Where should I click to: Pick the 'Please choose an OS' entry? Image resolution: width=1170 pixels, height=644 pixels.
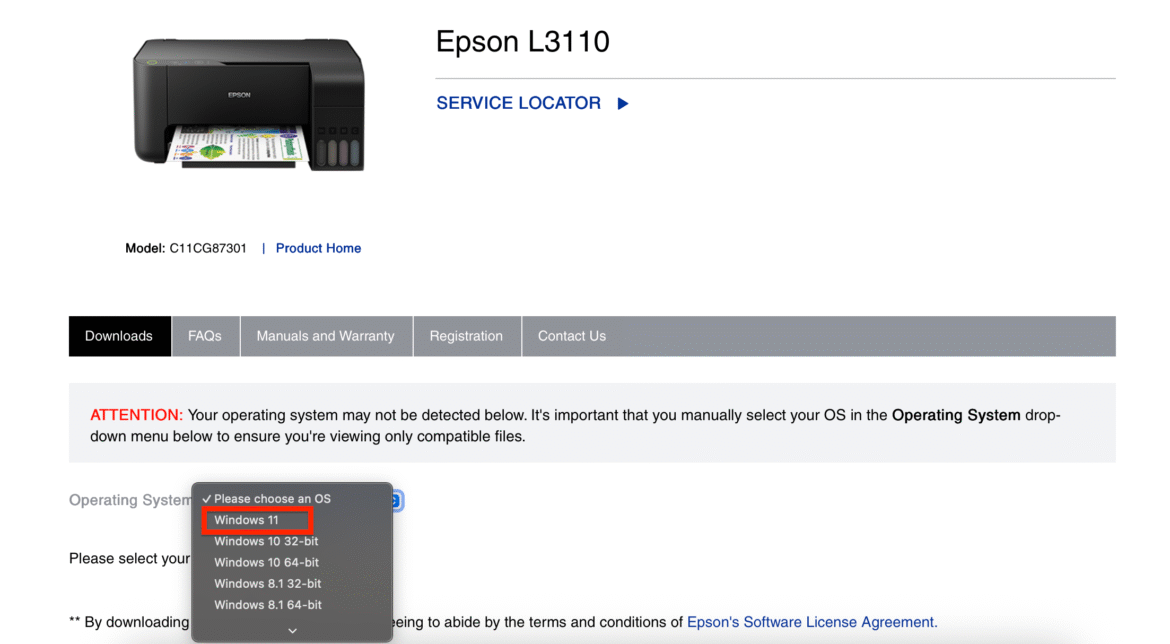(269, 498)
